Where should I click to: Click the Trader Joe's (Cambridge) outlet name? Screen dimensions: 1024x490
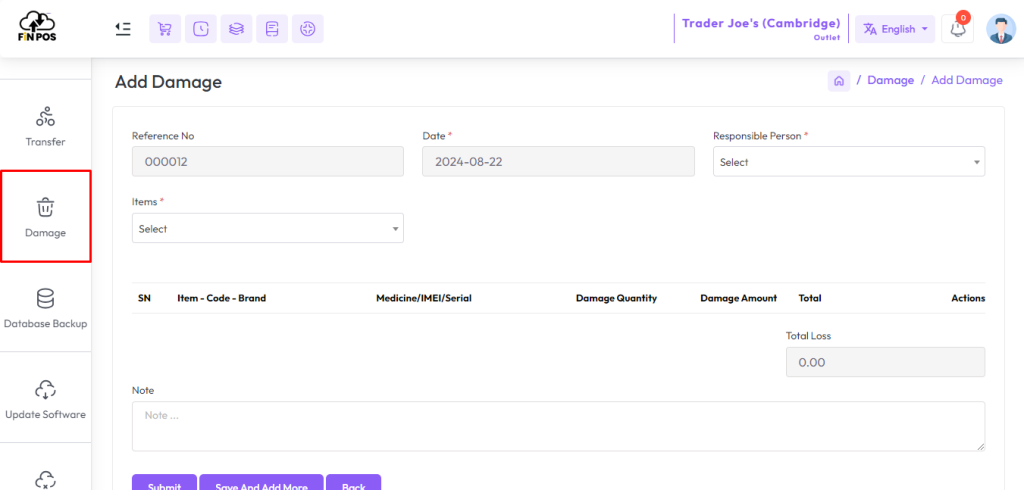tap(761, 24)
